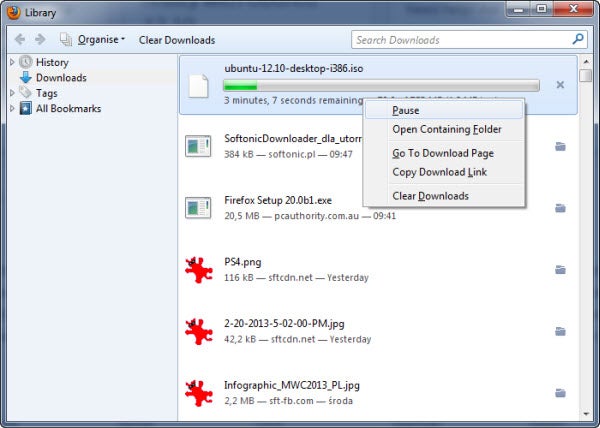The image size is (600, 428).
Task: Click the magnifier search icon
Action: (578, 39)
